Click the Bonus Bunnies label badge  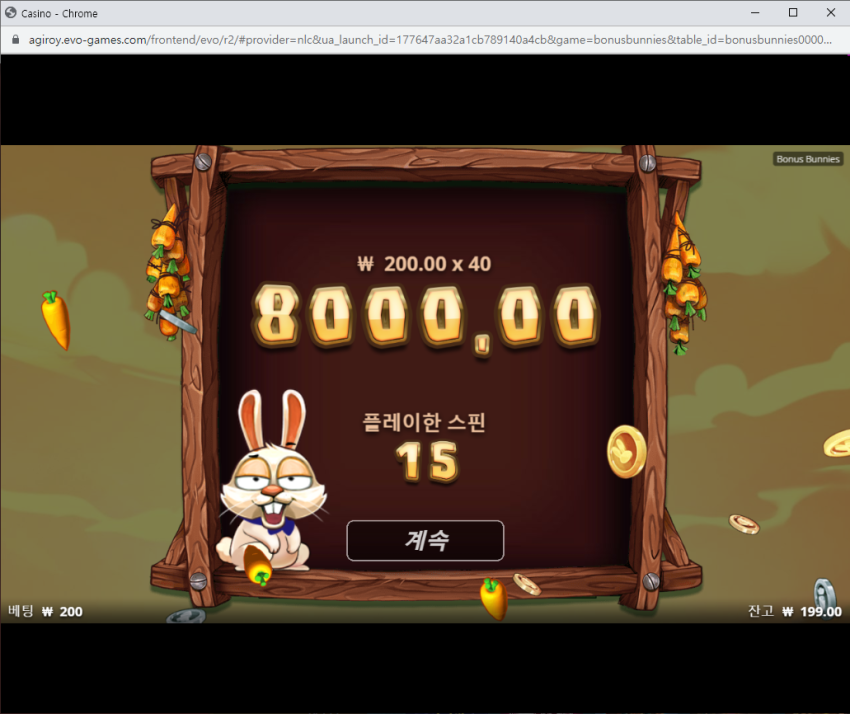808,159
